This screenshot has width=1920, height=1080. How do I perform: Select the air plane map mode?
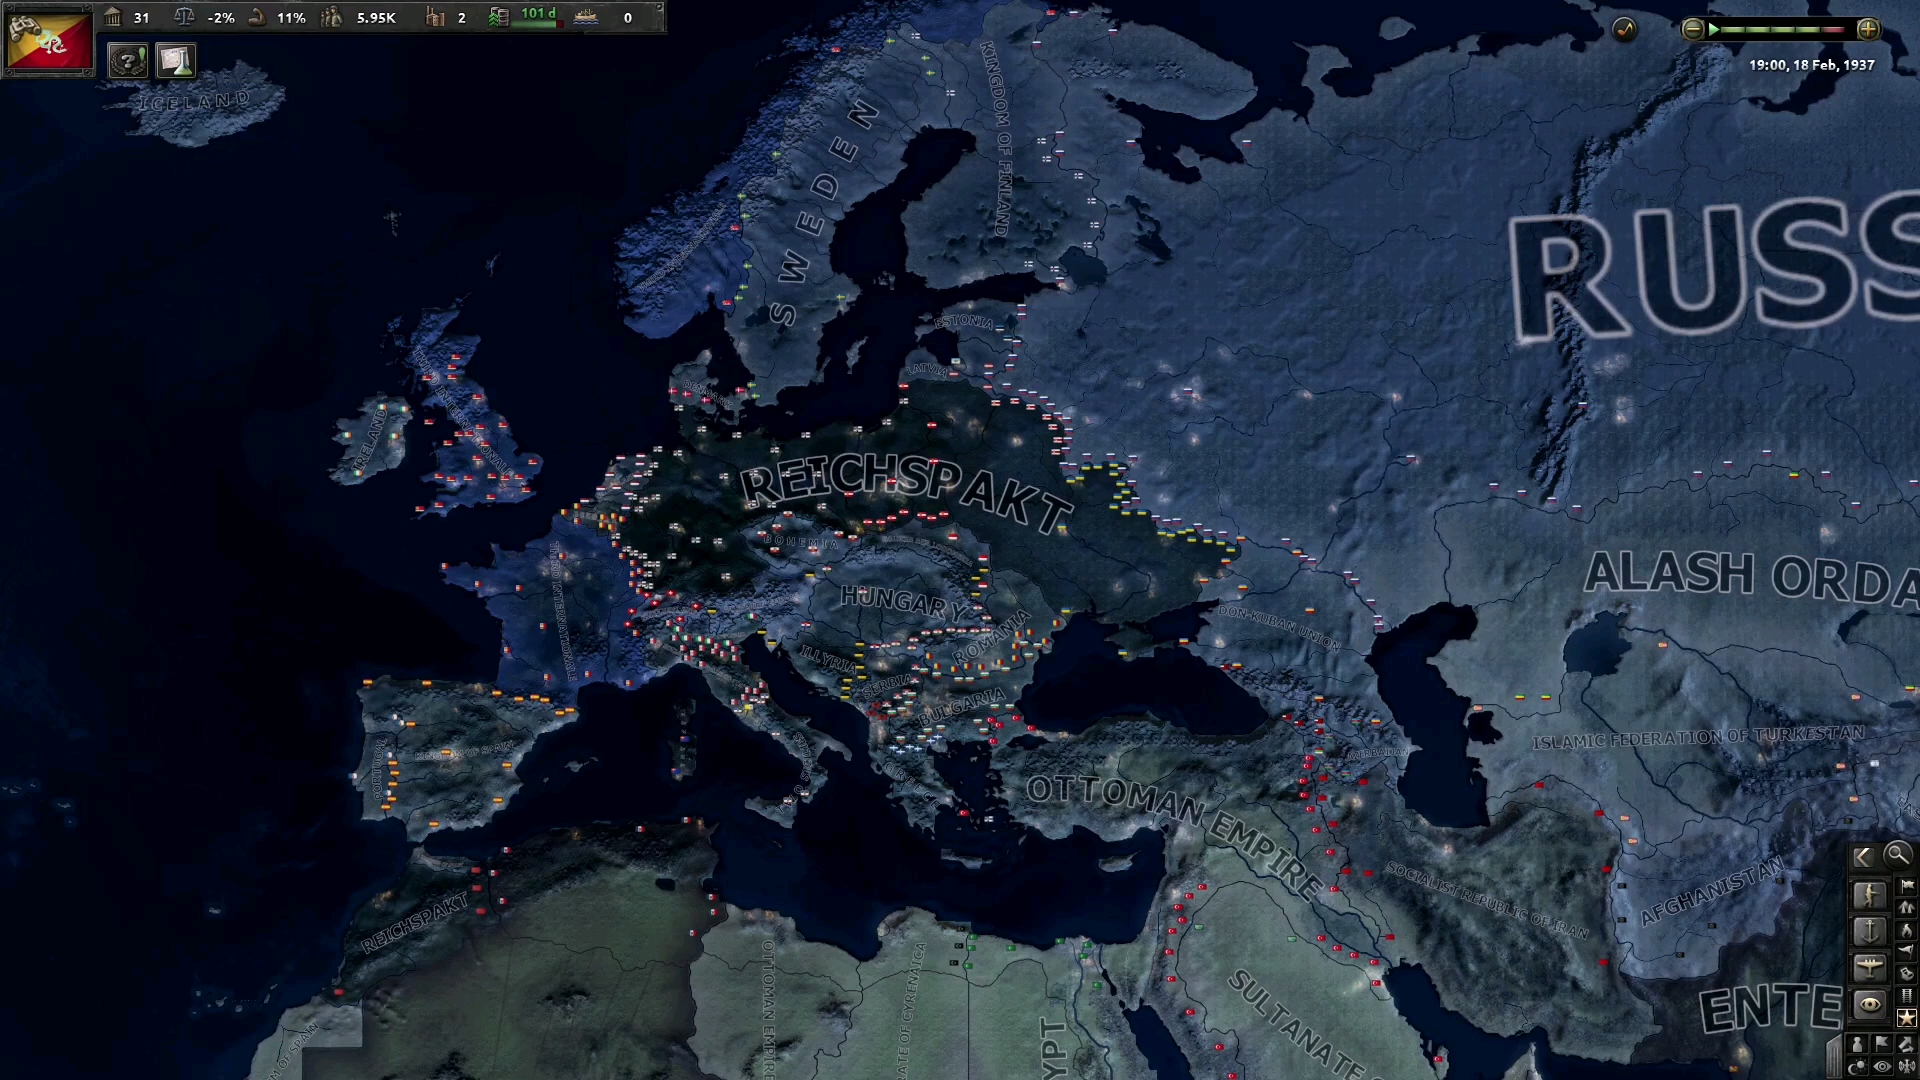[x=1870, y=968]
